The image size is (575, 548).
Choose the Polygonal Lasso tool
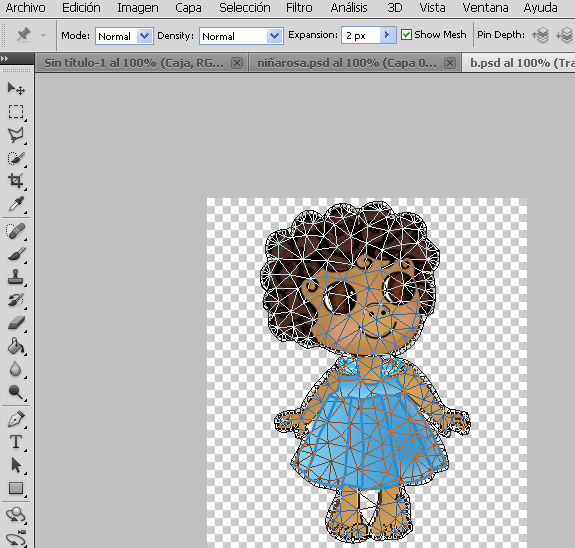(16, 135)
